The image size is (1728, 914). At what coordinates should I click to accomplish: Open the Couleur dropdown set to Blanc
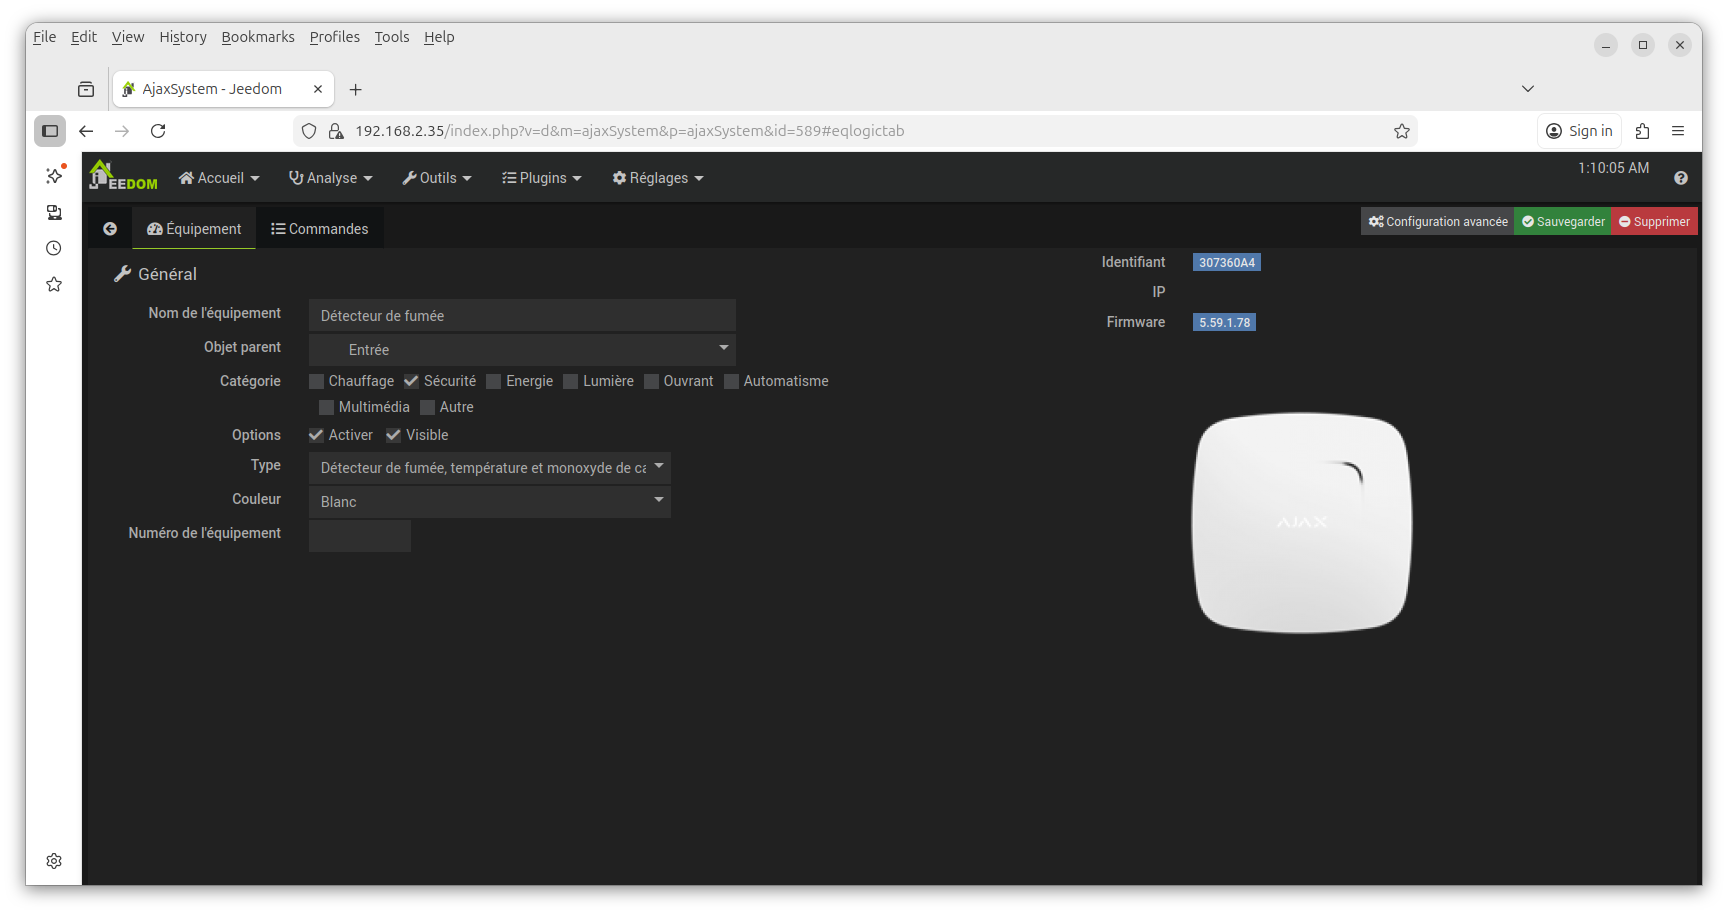[x=489, y=502]
